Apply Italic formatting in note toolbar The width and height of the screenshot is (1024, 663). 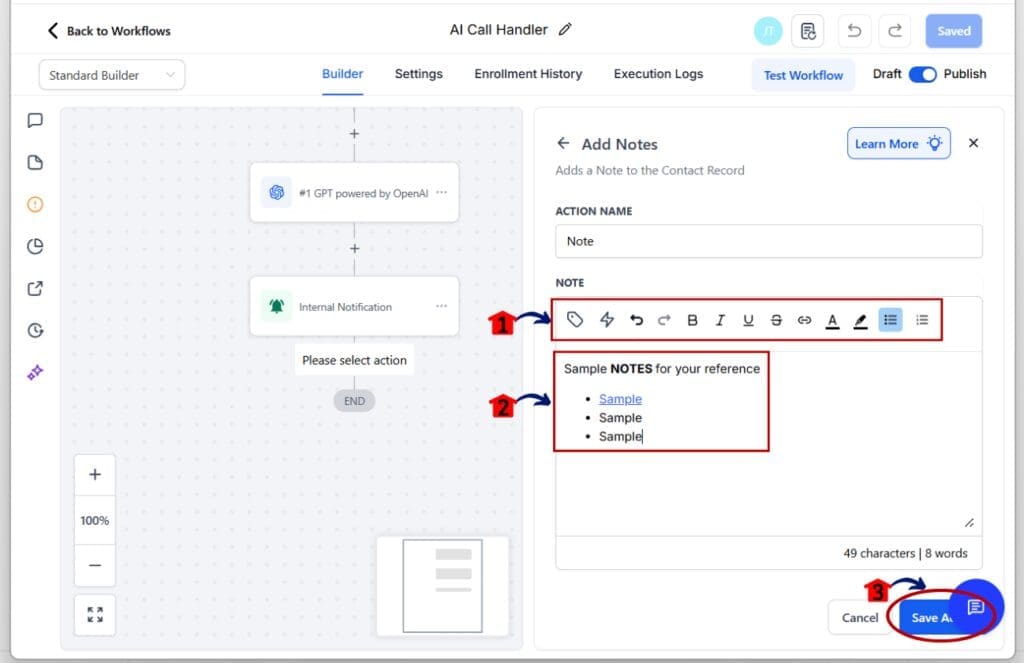pyautogui.click(x=720, y=320)
